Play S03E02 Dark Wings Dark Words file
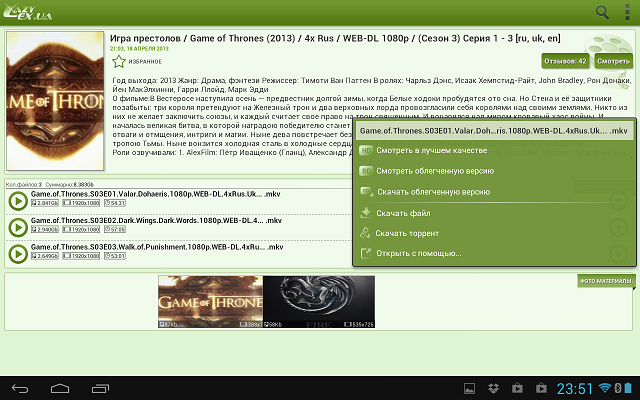The image size is (640, 400). (x=18, y=227)
